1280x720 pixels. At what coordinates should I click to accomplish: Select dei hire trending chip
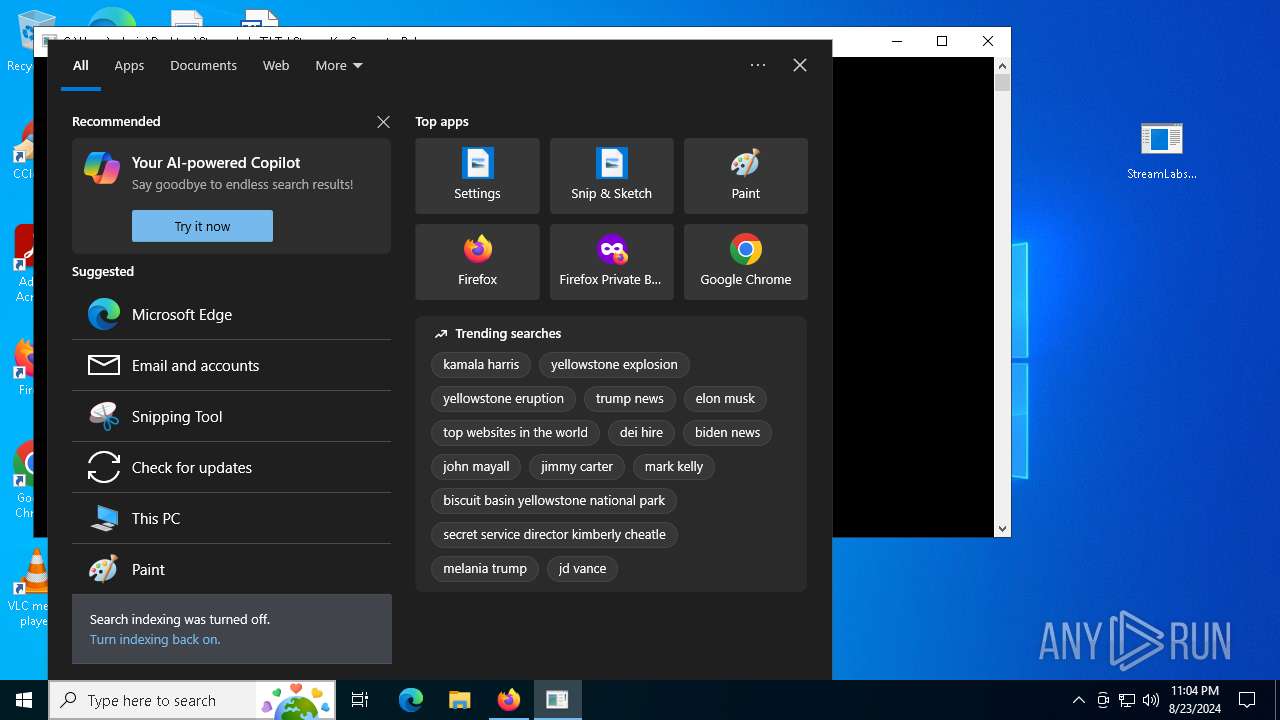pos(641,433)
